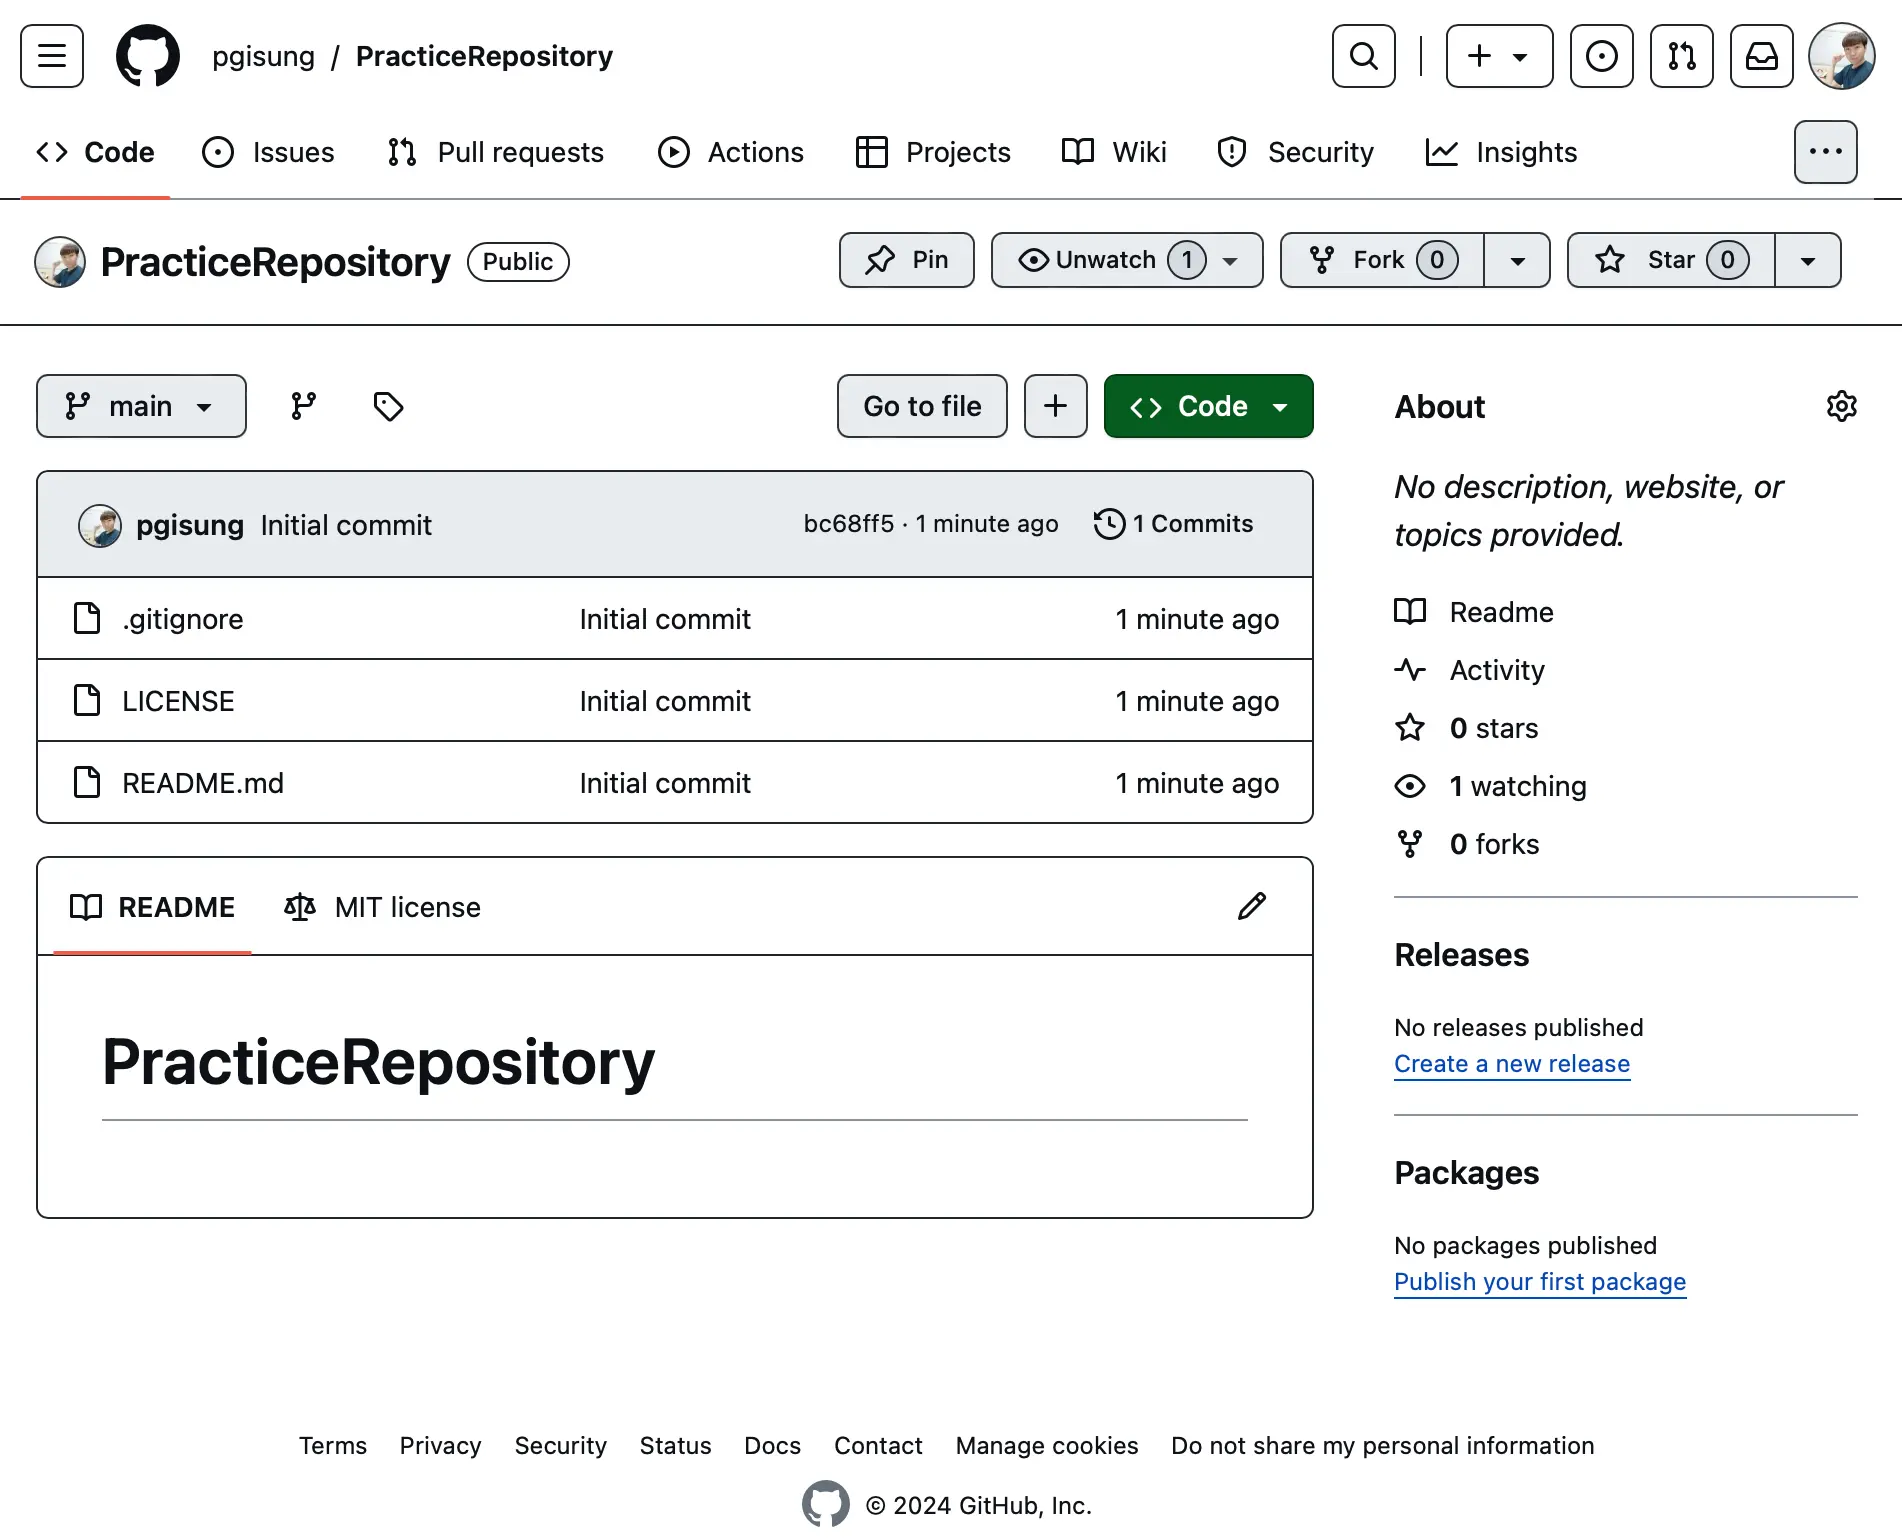Click the repository owner avatar beside title
The height and width of the screenshot is (1538, 1902).
tap(60, 262)
